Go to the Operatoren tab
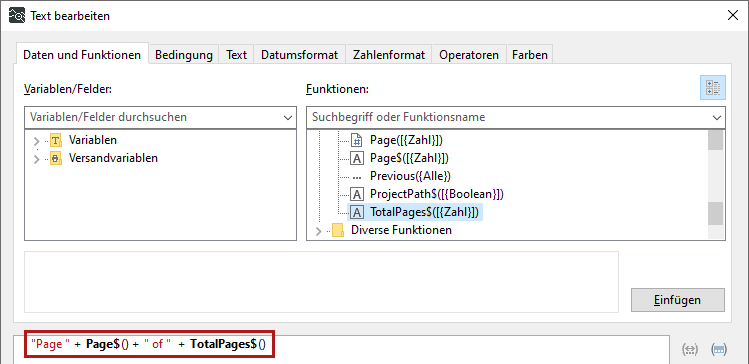 pos(469,55)
